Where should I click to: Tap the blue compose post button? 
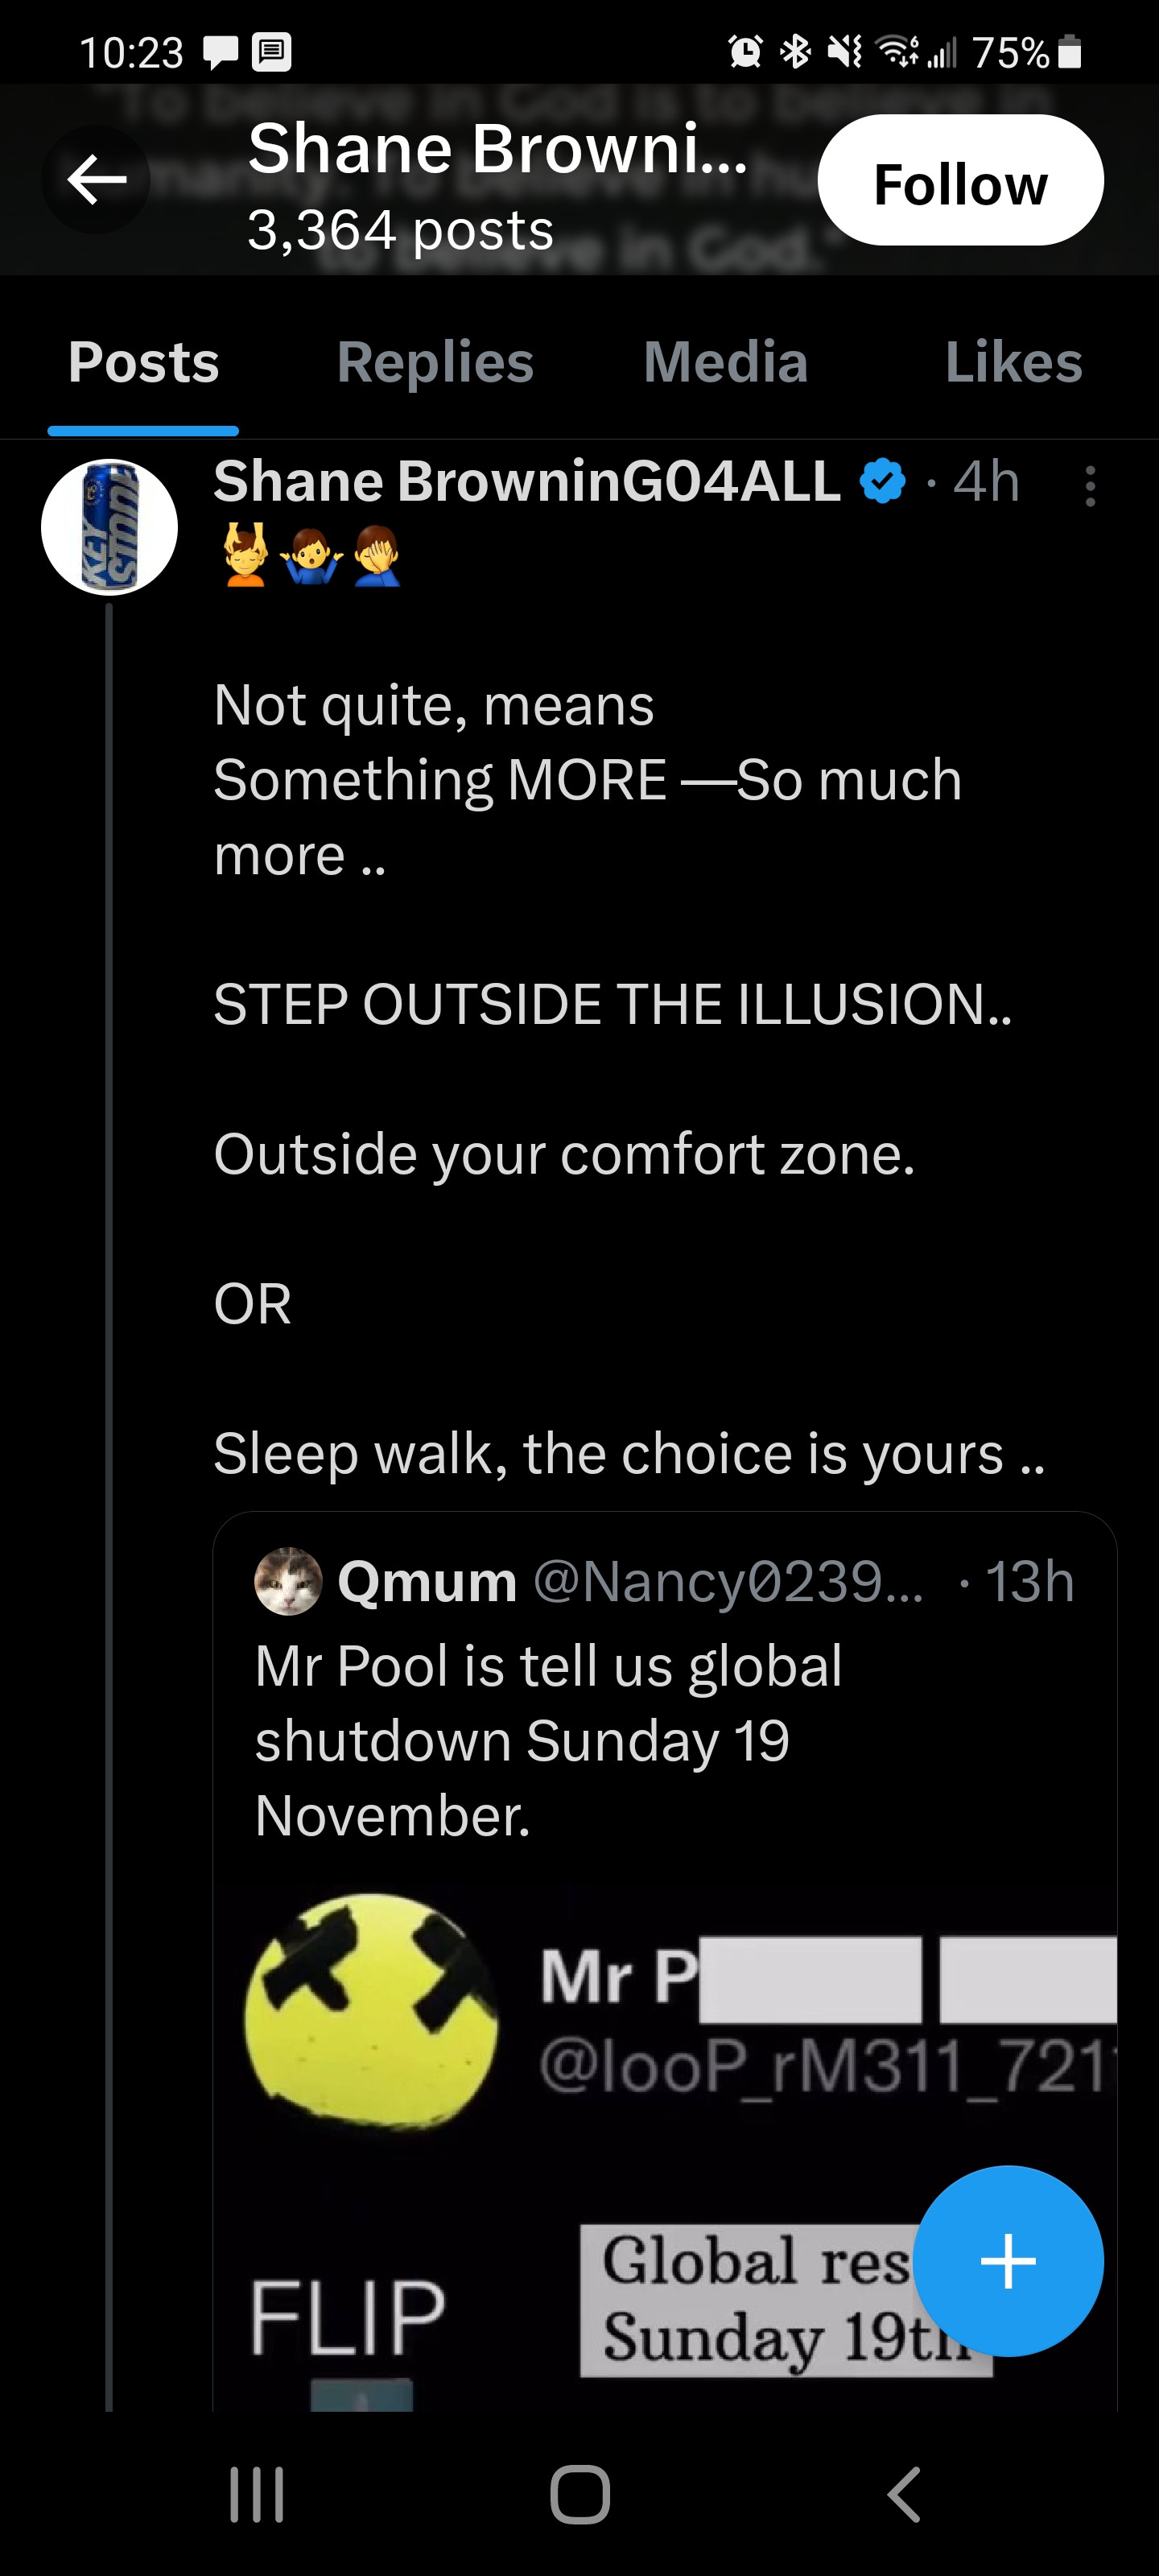(1007, 2261)
